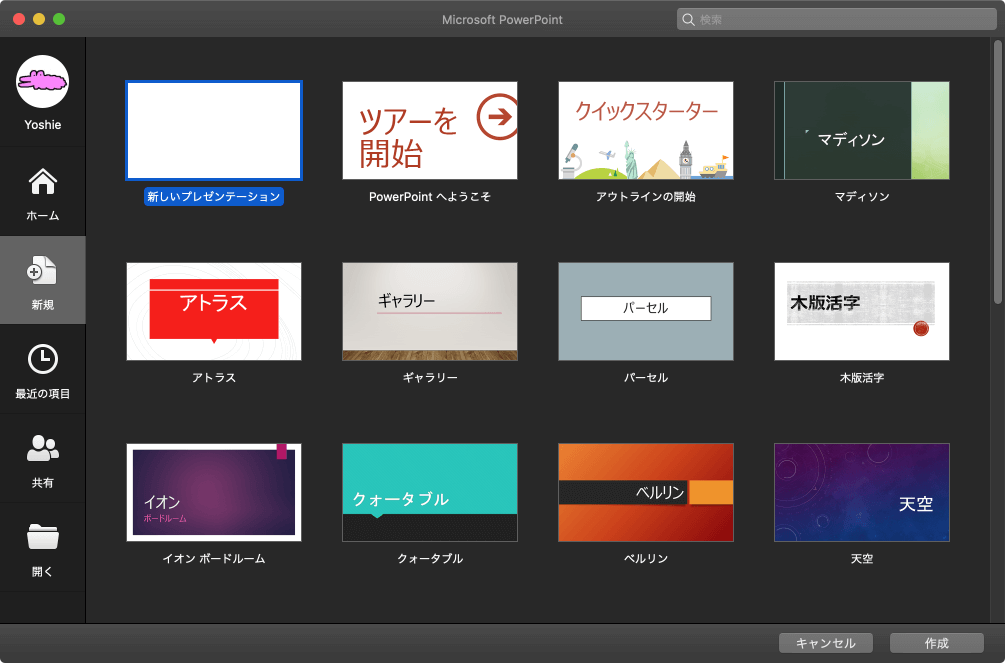The image size is (1005, 663).
Task: Select the blank 新しいプレゼンテーション thumbnail
Action: click(214, 130)
